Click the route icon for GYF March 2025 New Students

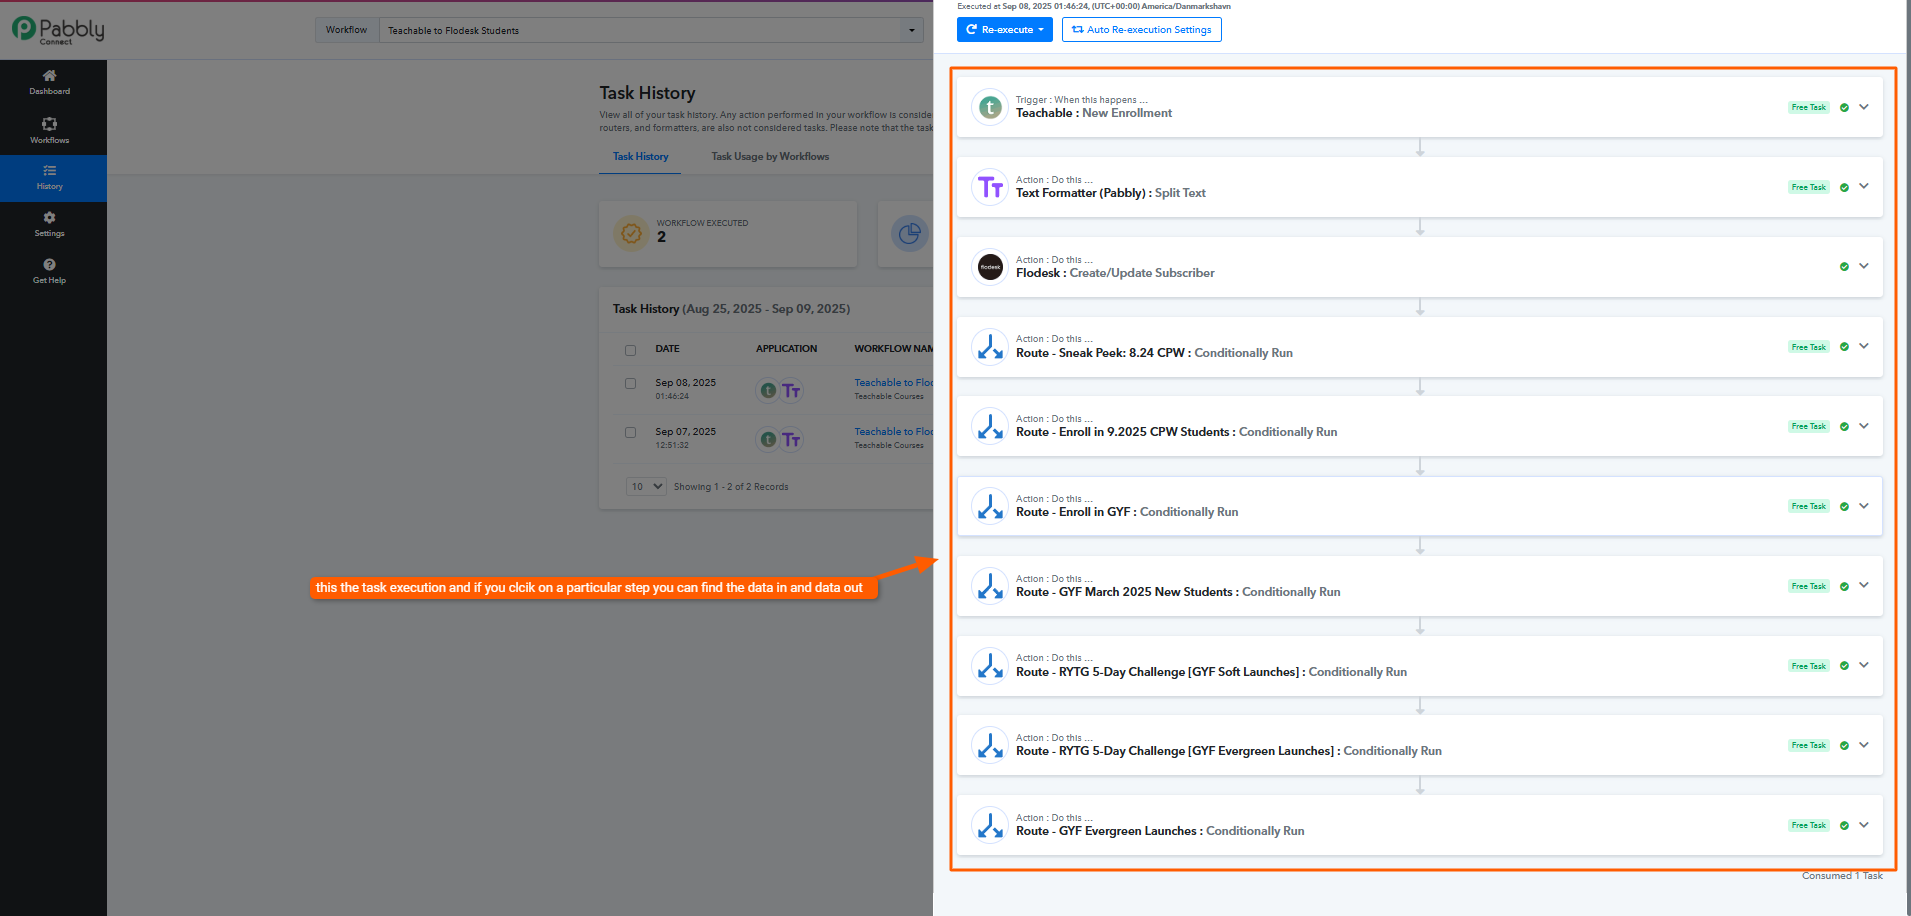coord(990,586)
